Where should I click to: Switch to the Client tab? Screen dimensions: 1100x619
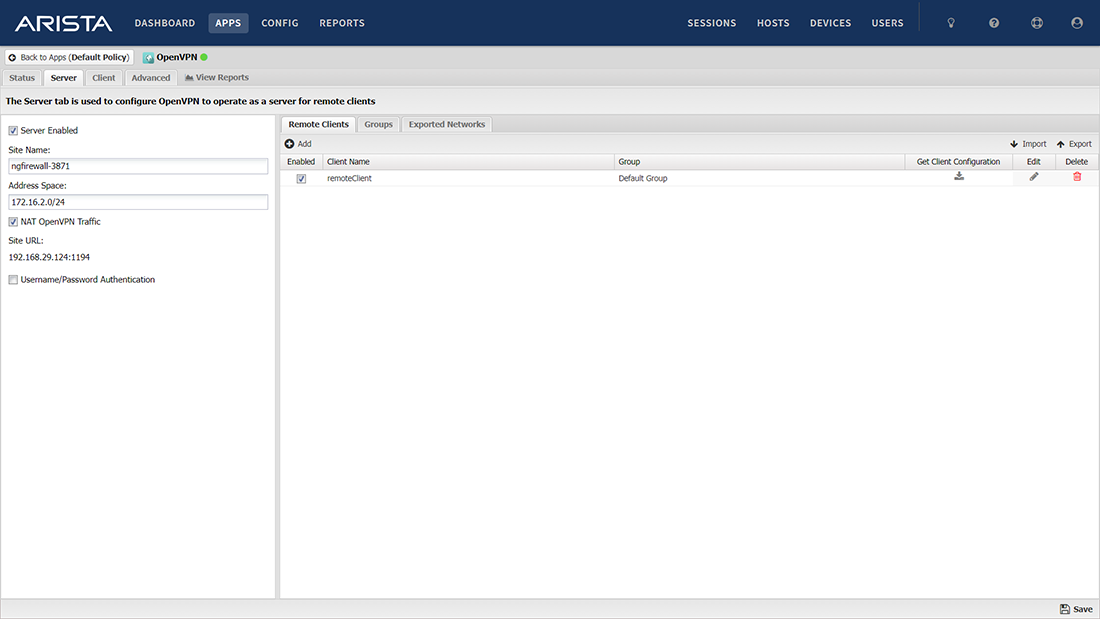pyautogui.click(x=104, y=78)
